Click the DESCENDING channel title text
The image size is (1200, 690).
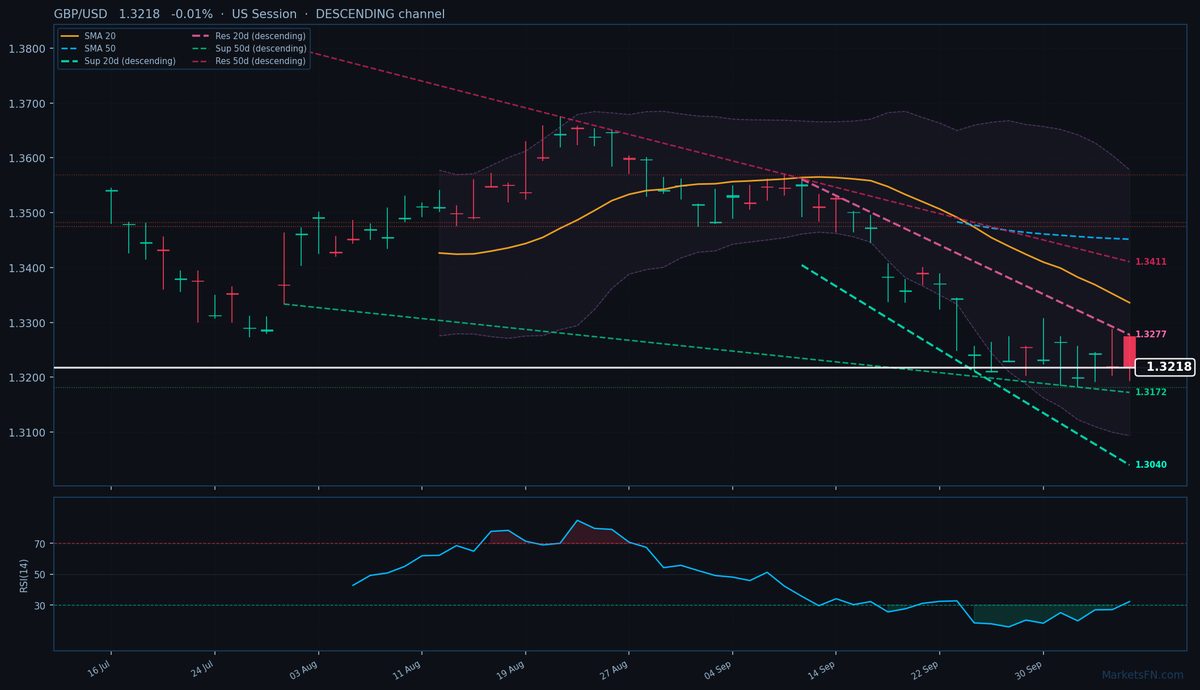click(380, 14)
